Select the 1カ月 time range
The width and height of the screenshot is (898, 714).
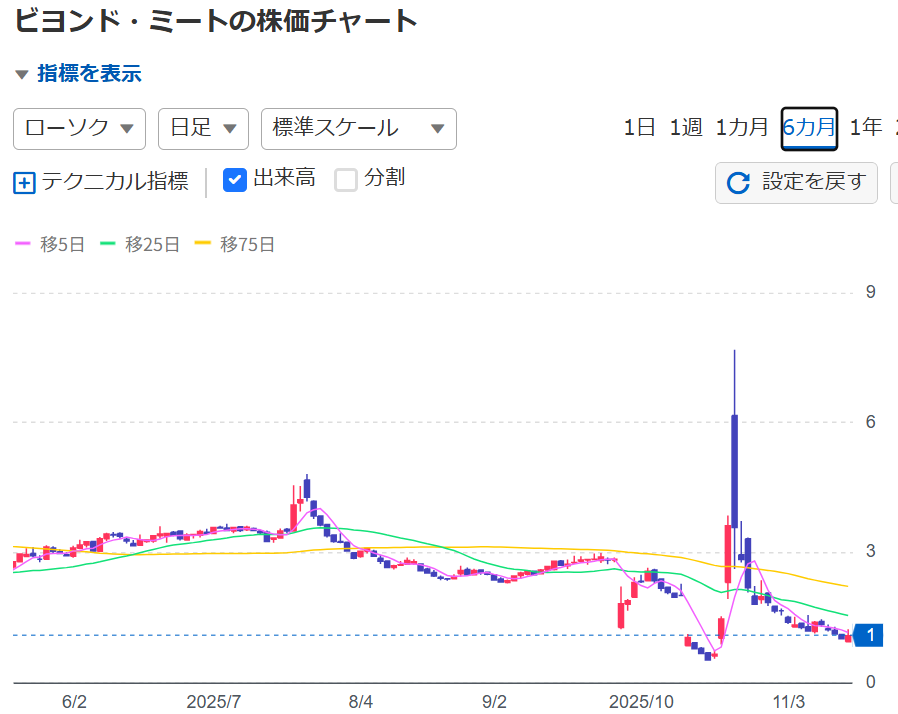click(741, 127)
